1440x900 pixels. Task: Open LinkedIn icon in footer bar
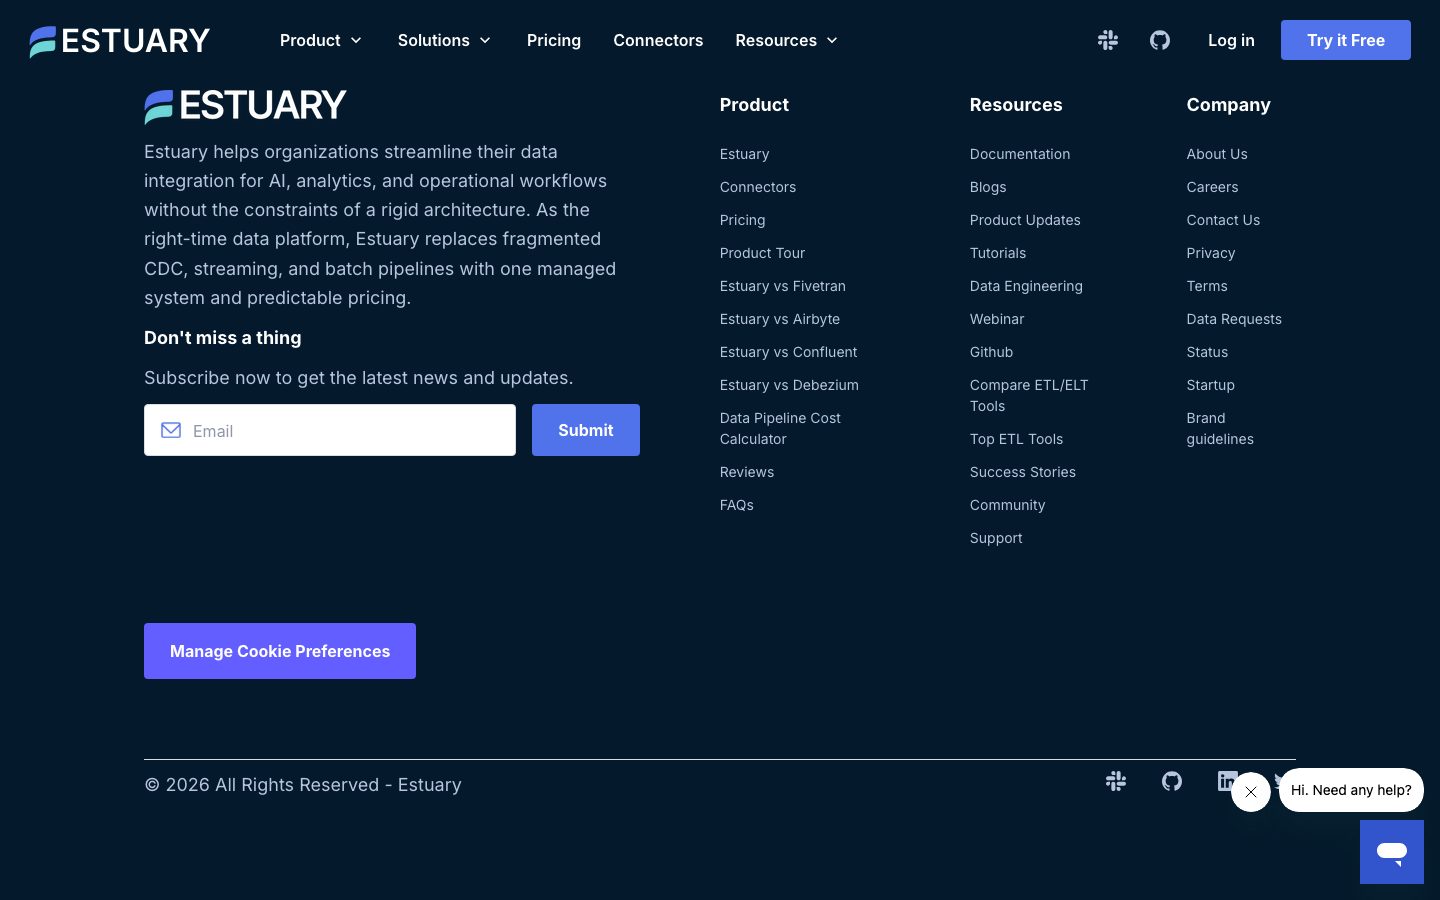coord(1227,781)
